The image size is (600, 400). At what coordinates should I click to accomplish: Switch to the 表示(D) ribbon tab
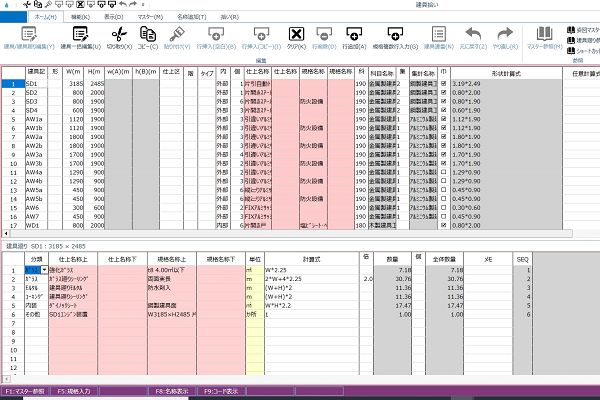coord(114,17)
